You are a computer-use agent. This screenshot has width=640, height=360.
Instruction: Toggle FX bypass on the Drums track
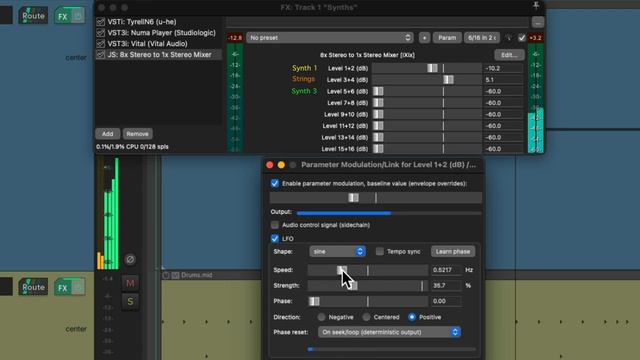tap(78, 287)
